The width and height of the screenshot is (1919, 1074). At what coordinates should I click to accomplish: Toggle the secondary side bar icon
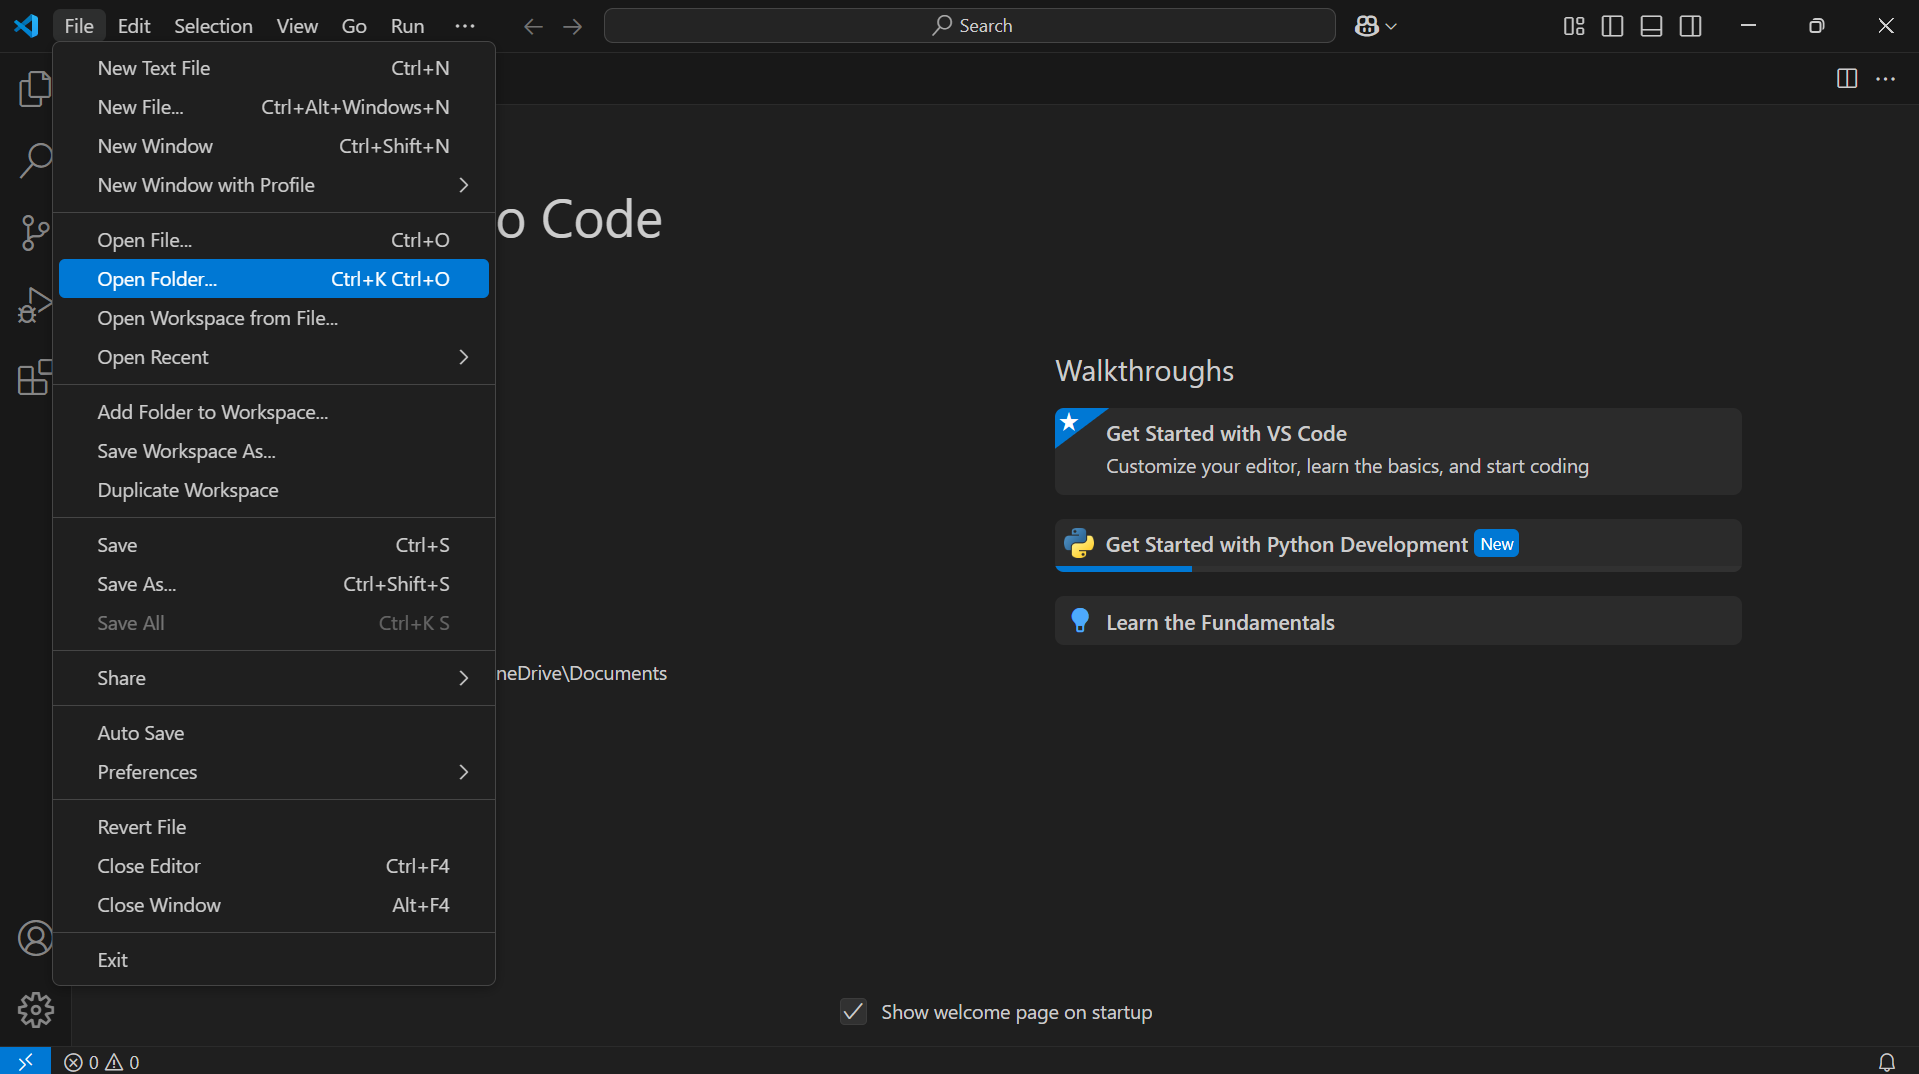coord(1690,26)
